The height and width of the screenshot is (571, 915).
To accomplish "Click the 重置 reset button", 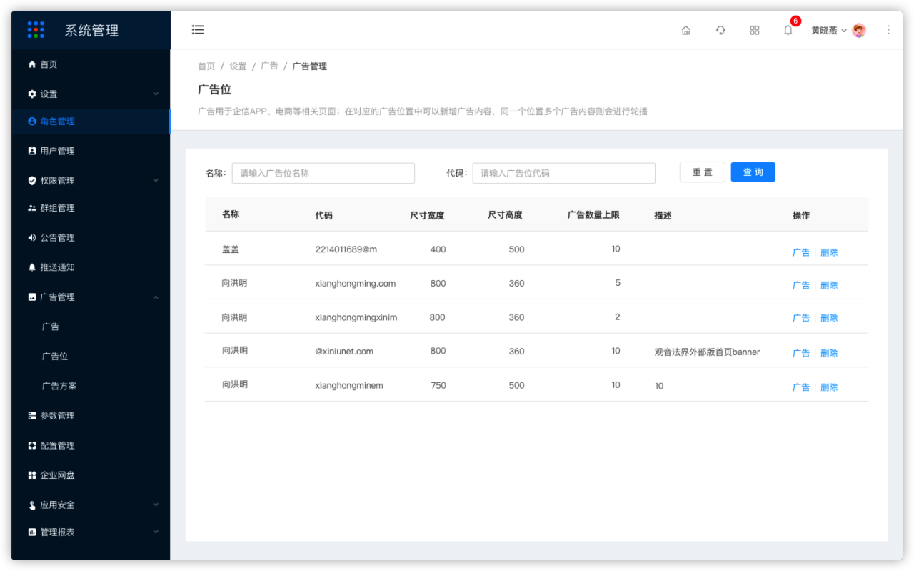I will (x=702, y=172).
